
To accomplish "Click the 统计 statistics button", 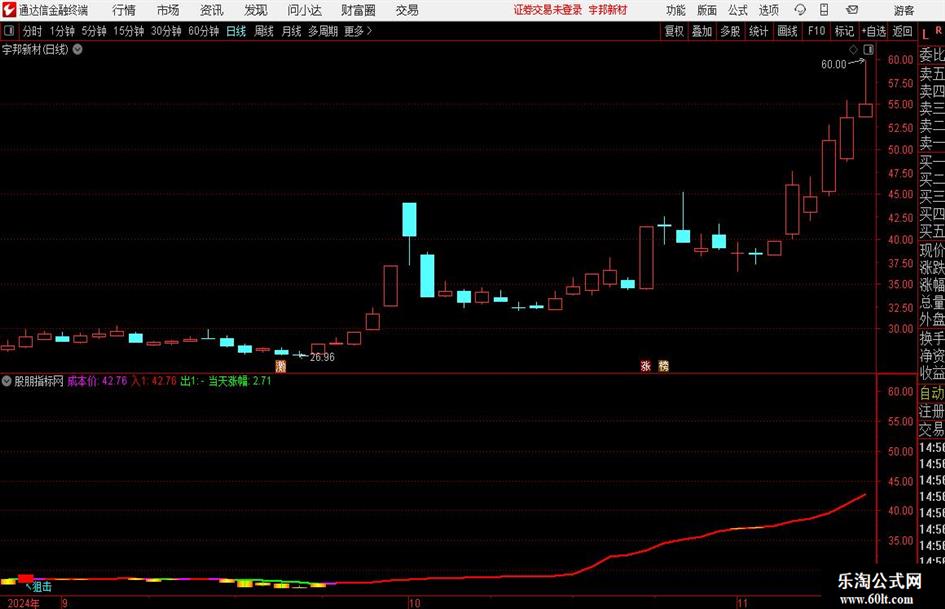I will coord(759,31).
